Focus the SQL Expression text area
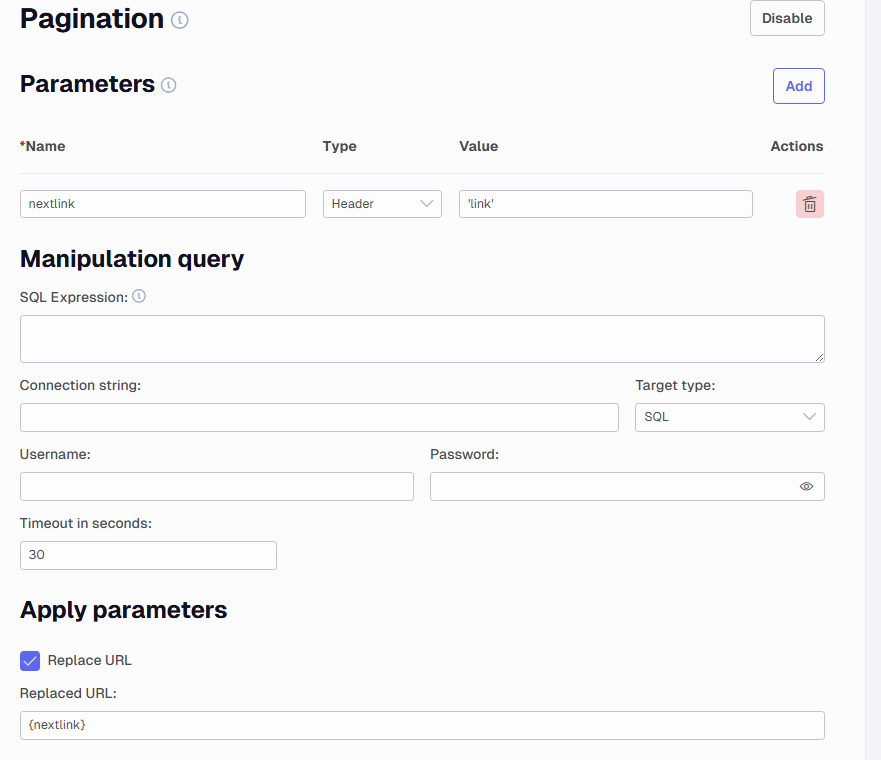 (x=422, y=339)
